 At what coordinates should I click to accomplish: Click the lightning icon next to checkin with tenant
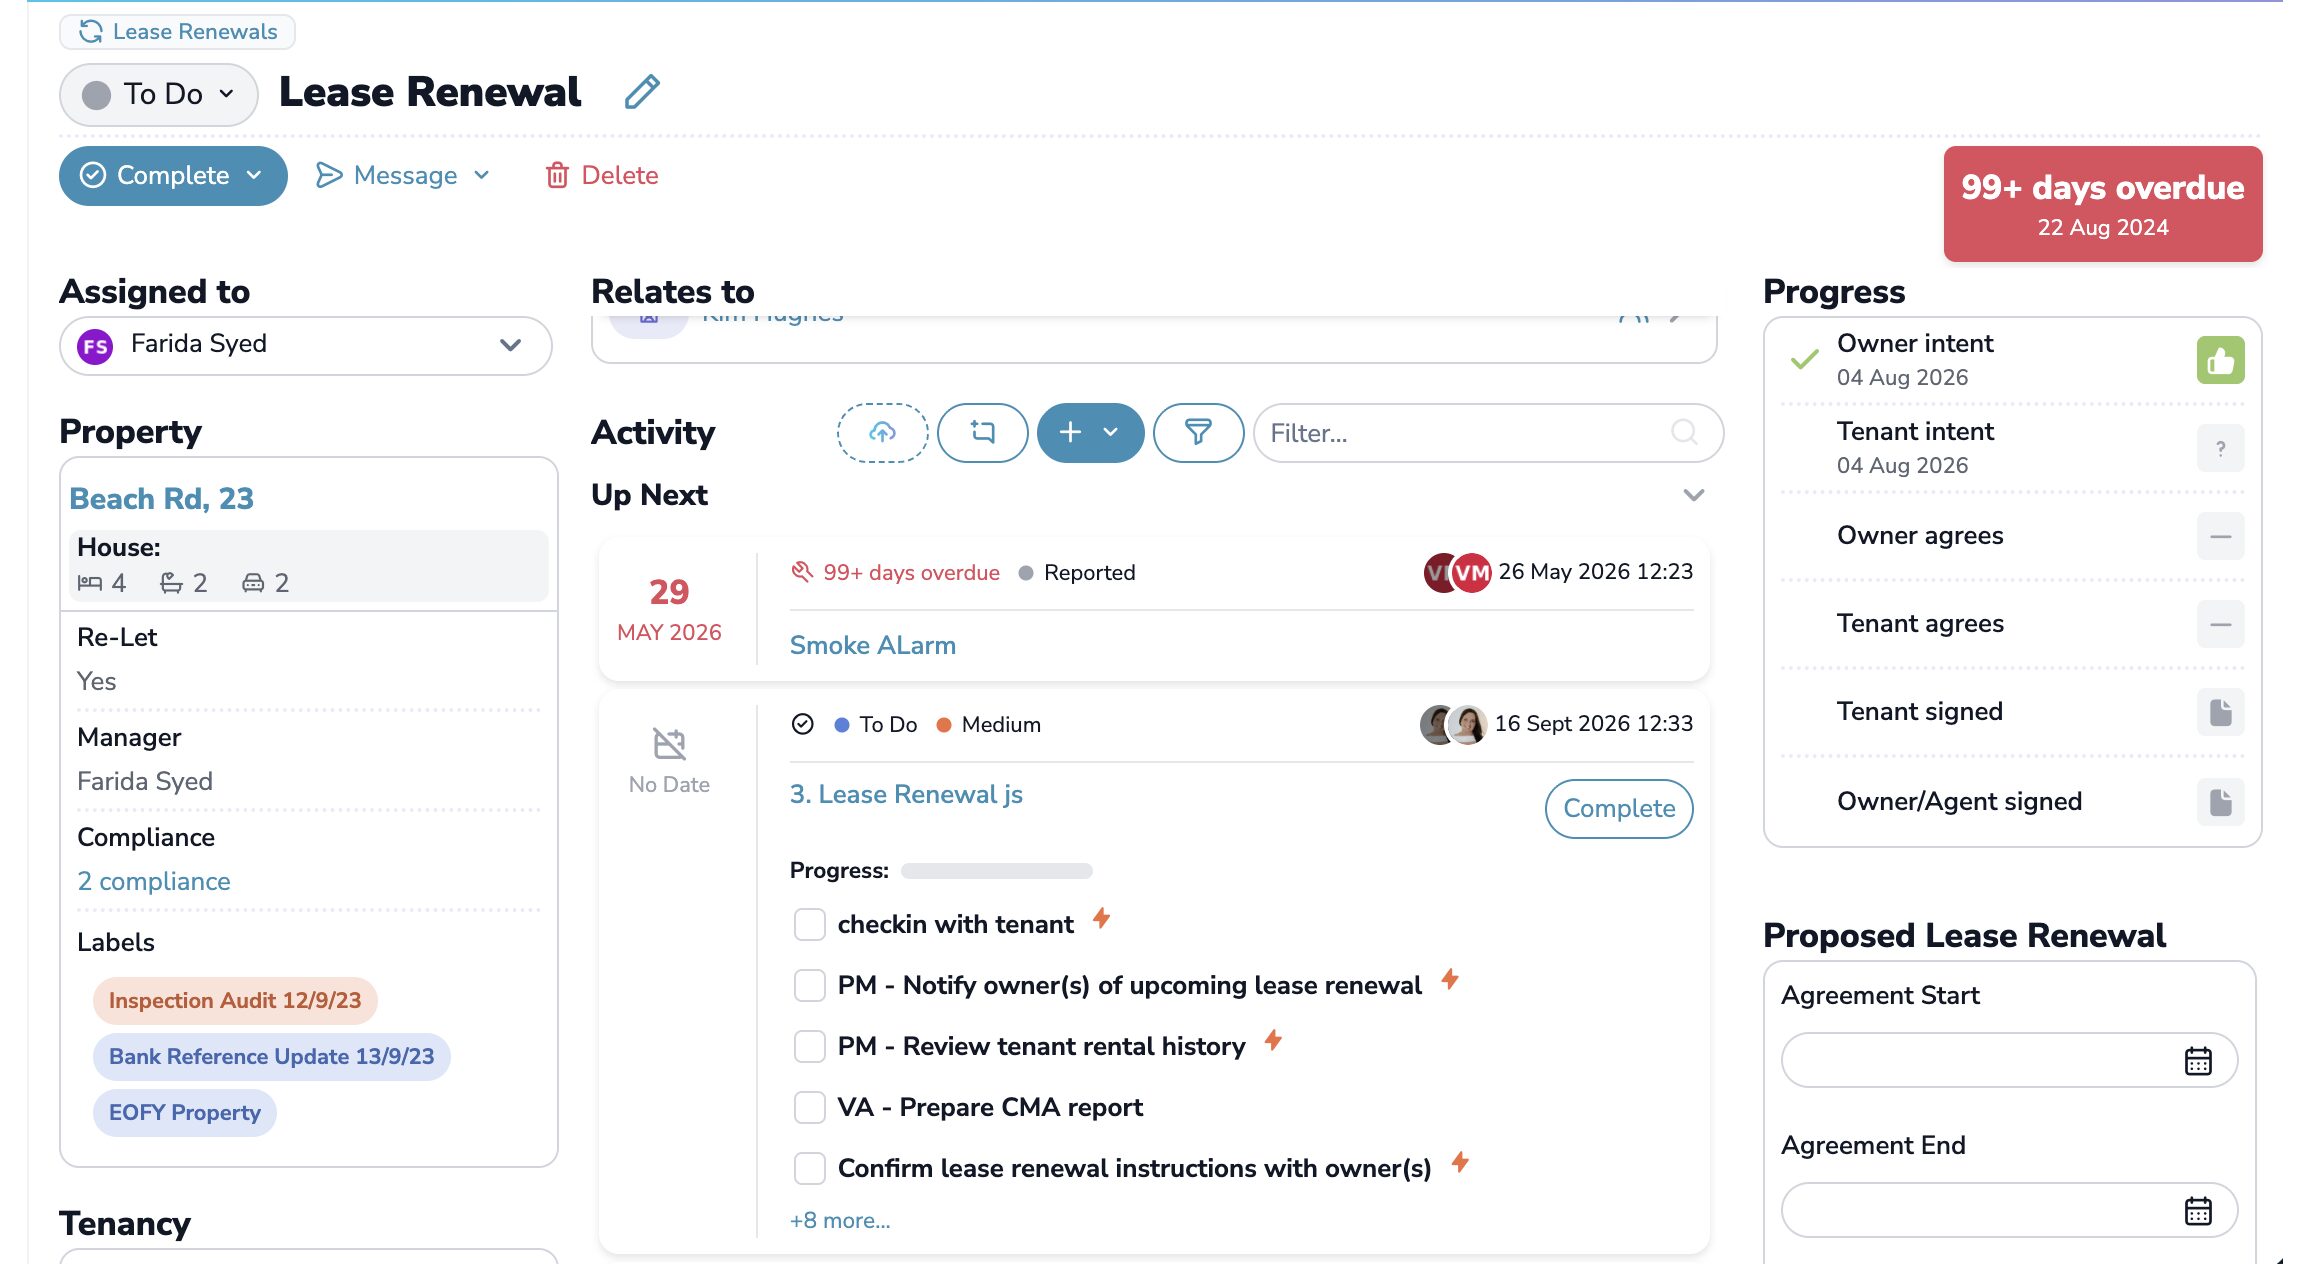(x=1101, y=918)
